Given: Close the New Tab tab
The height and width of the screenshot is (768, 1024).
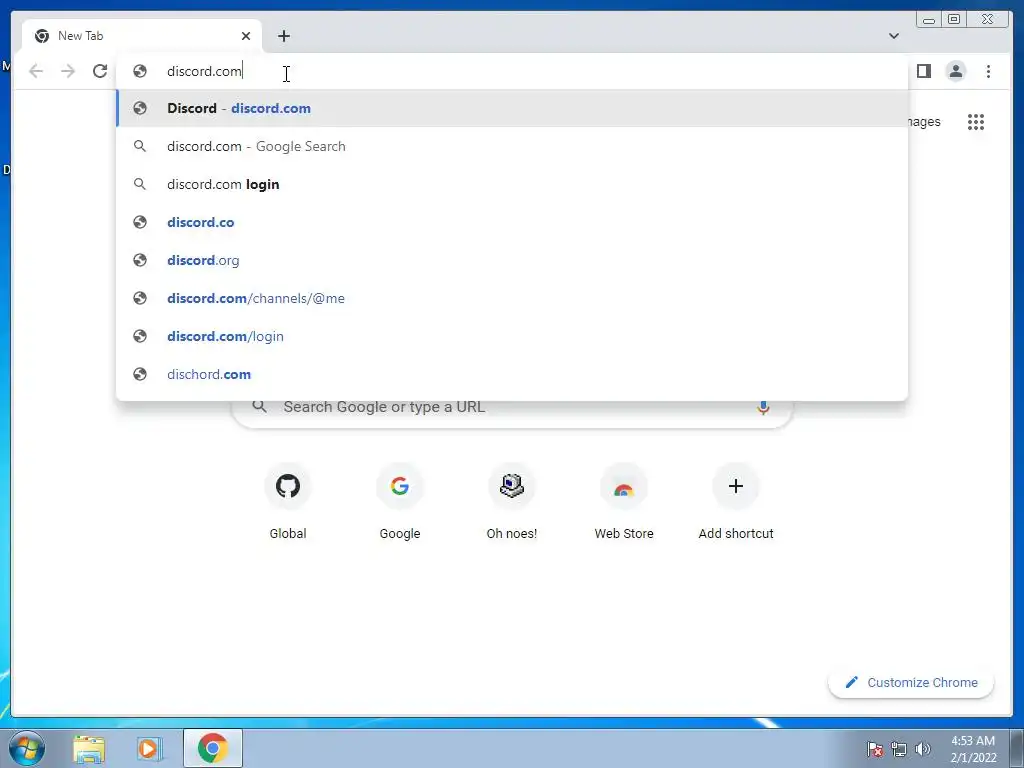Looking at the screenshot, I should coord(246,36).
